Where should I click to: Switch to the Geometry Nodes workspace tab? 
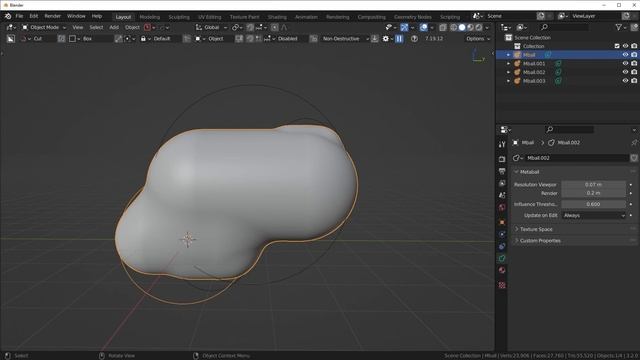(x=412, y=17)
